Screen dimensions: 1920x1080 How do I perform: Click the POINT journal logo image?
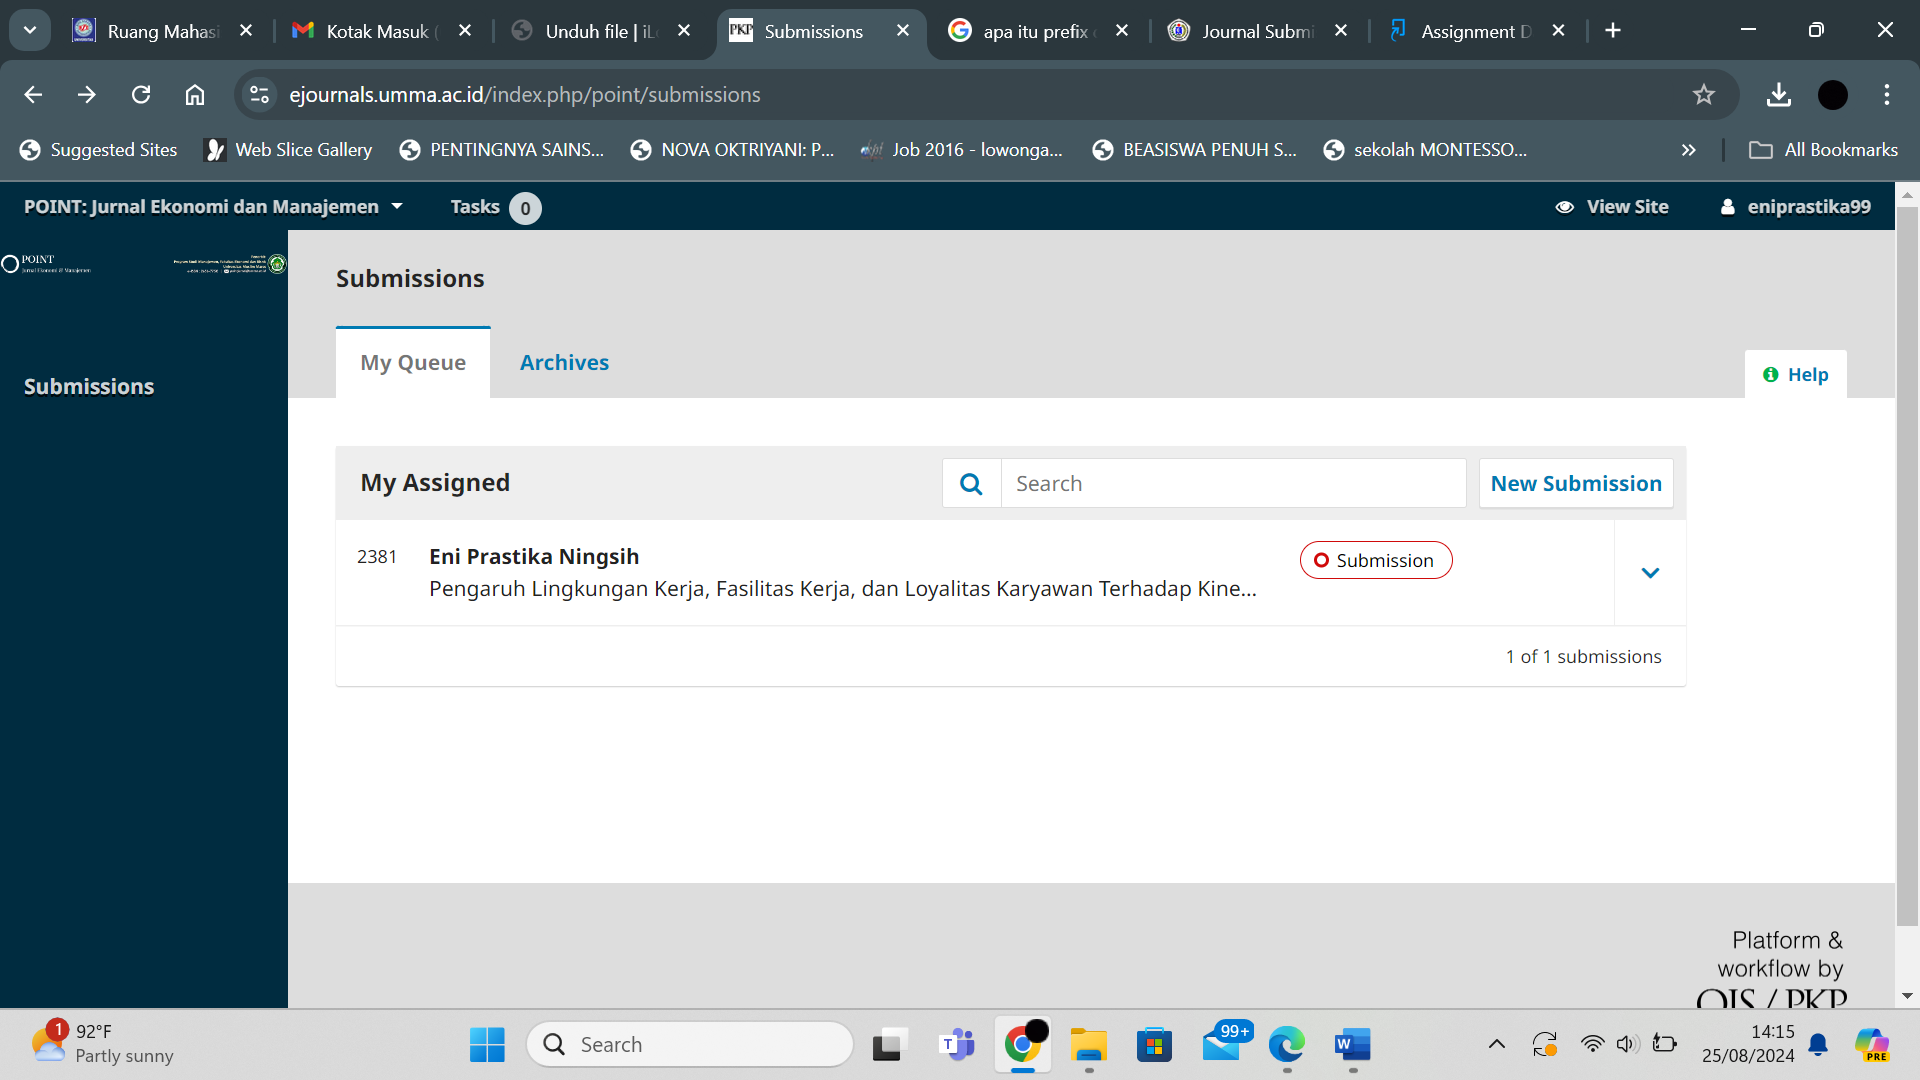tap(144, 264)
